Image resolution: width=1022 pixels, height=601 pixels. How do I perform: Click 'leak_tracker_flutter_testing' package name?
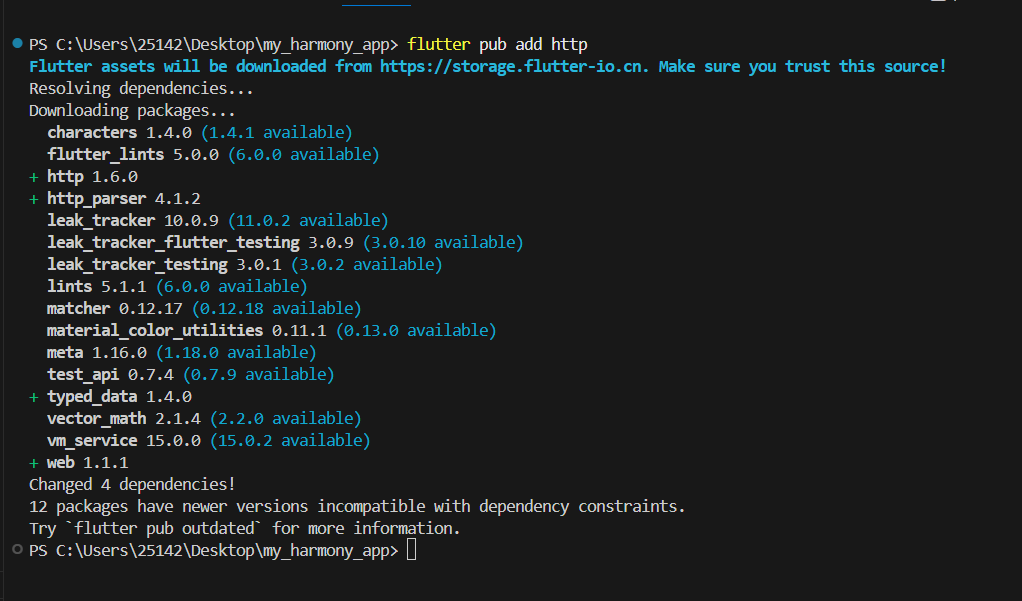pyautogui.click(x=173, y=242)
